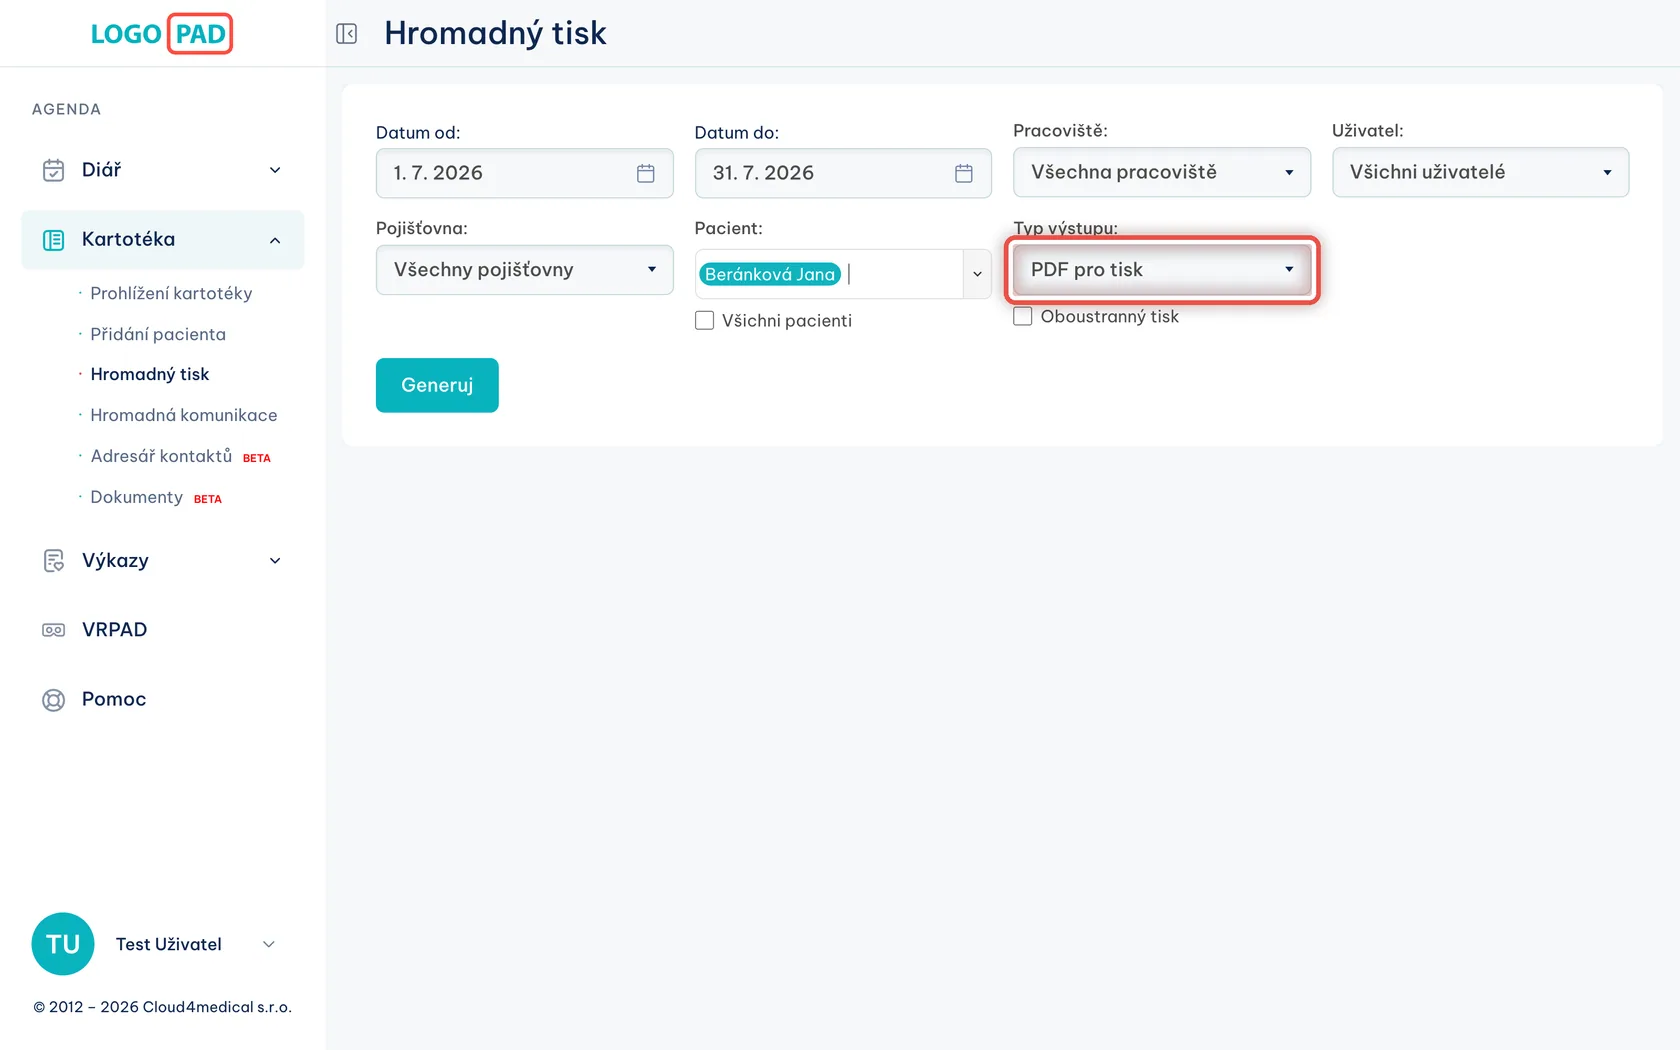
Task: Click the Výkazy report icon in sidebar
Action: pos(54,561)
